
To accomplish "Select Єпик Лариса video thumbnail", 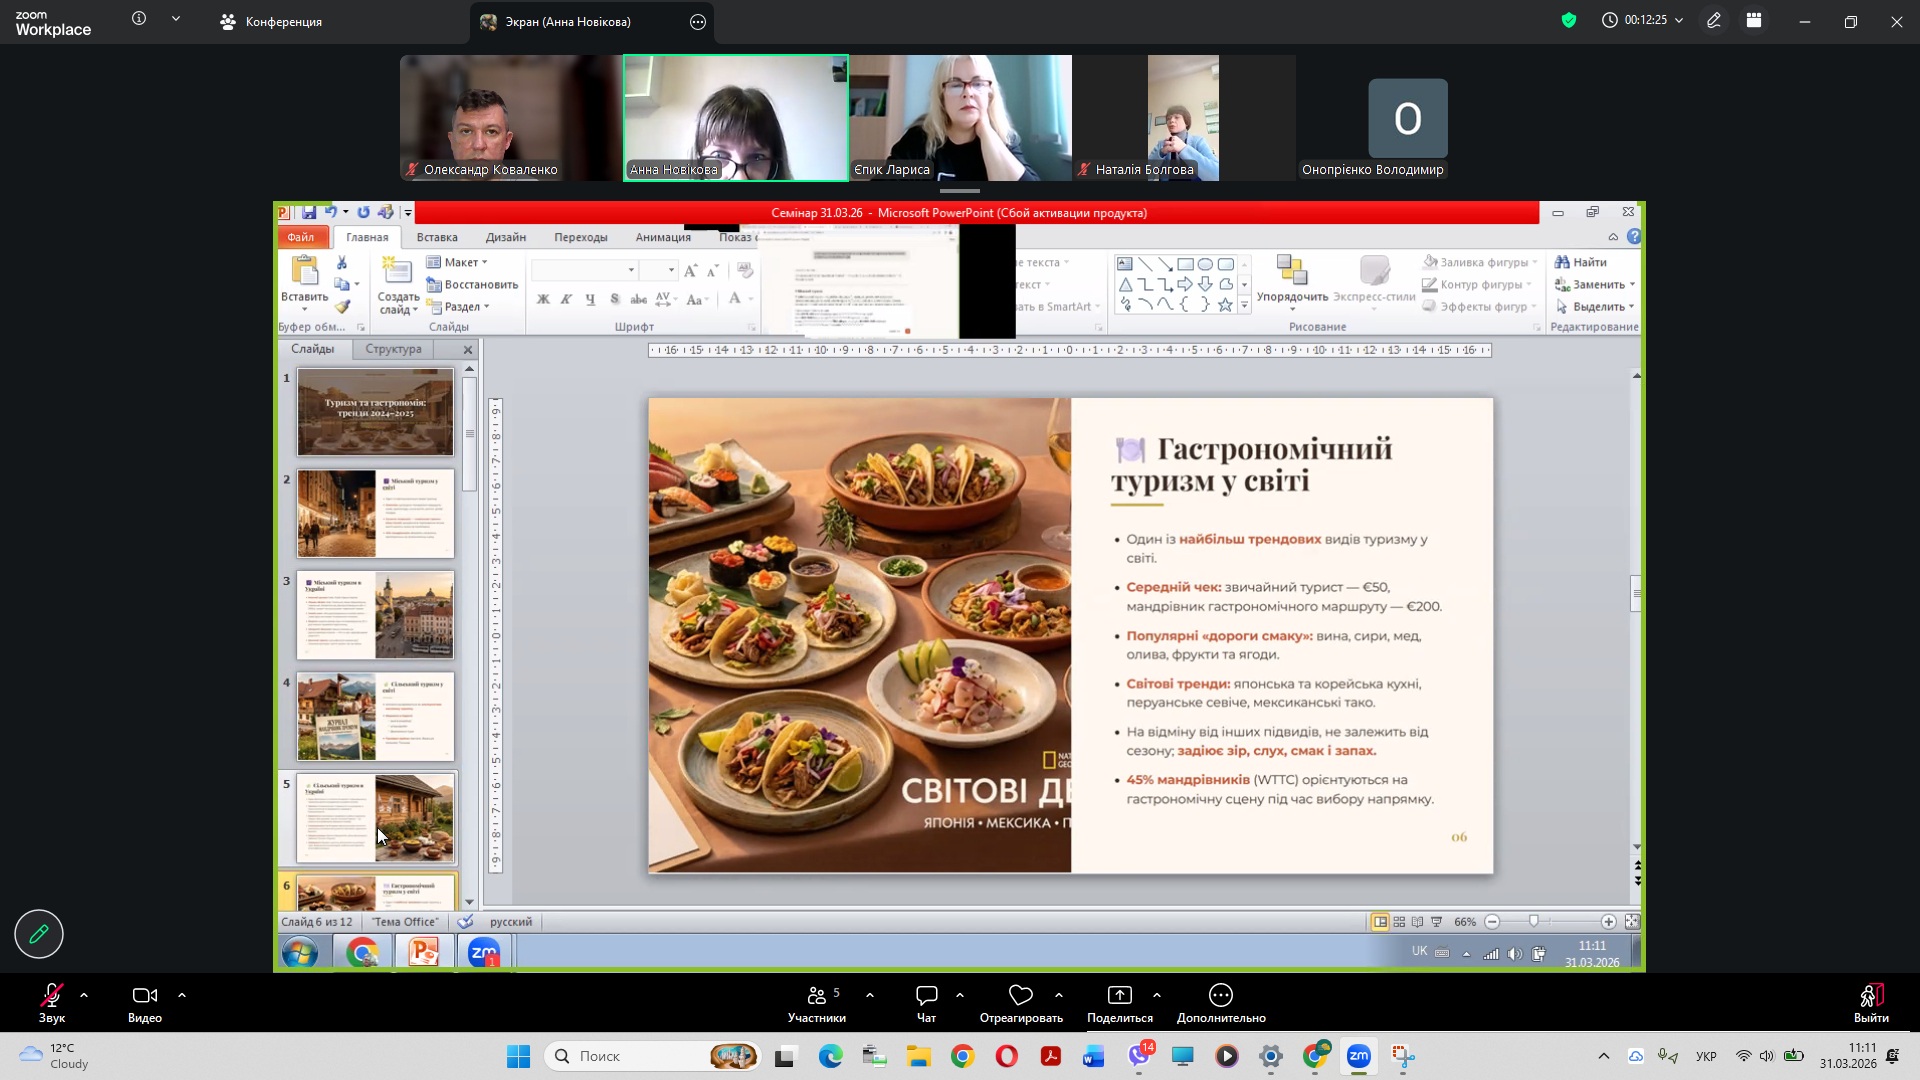I will (x=960, y=118).
